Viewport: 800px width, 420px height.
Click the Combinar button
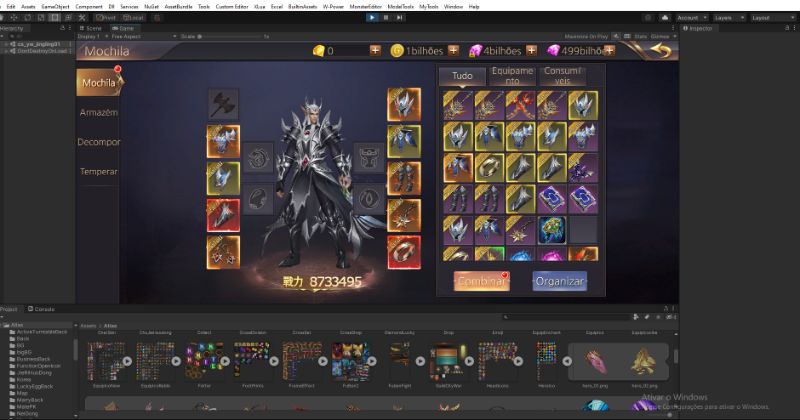[x=480, y=281]
